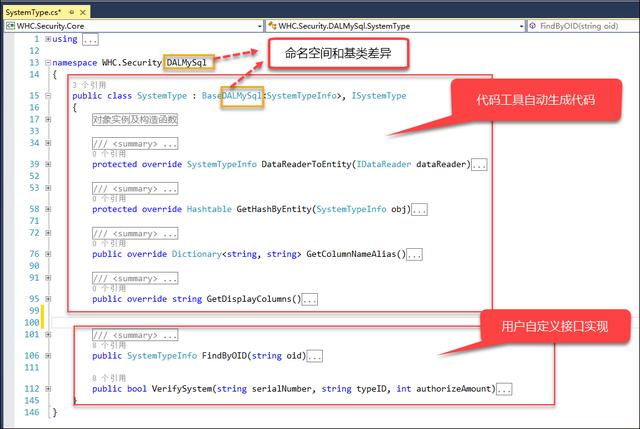Pin the SystemType.cs tab
The height and width of the screenshot is (429, 640).
point(72,12)
